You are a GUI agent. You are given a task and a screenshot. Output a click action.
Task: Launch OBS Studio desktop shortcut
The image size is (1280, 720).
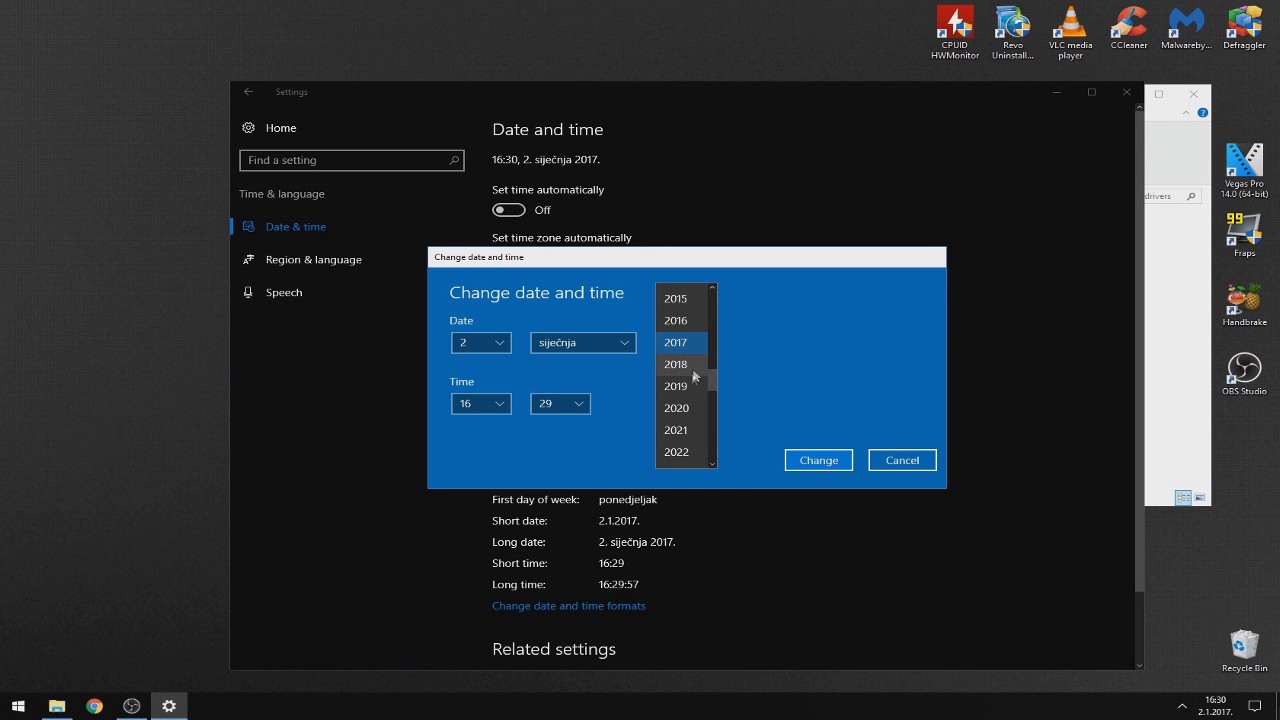click(1244, 374)
